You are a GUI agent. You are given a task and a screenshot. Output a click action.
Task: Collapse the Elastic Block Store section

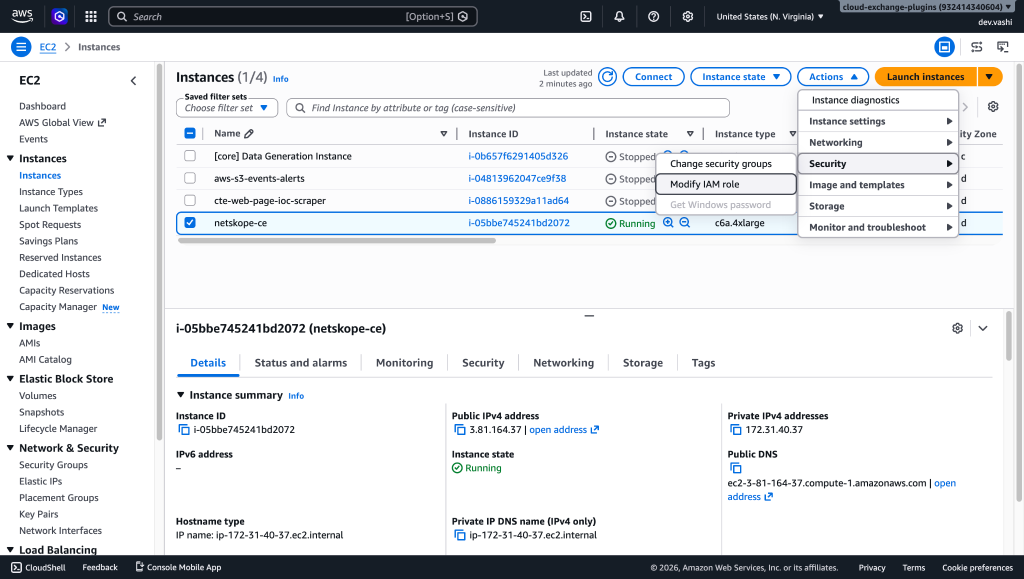click(x=10, y=379)
